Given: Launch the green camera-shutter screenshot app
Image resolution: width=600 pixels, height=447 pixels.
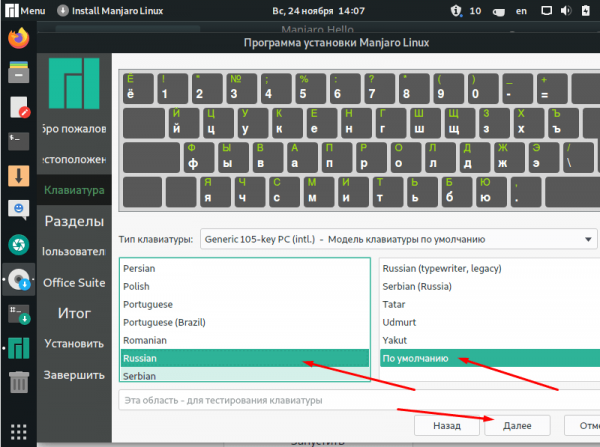Looking at the screenshot, I should (x=19, y=245).
